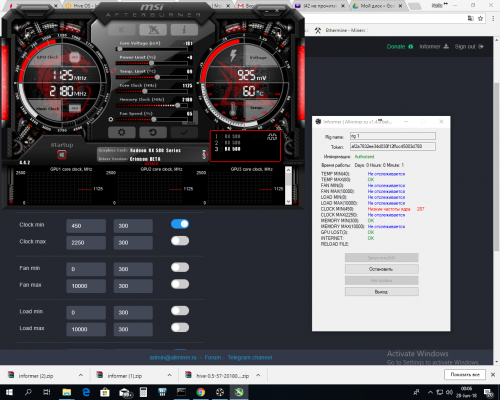Screen dimensions: 500x400
Task: Open Windows Start menu
Action: [9, 392]
